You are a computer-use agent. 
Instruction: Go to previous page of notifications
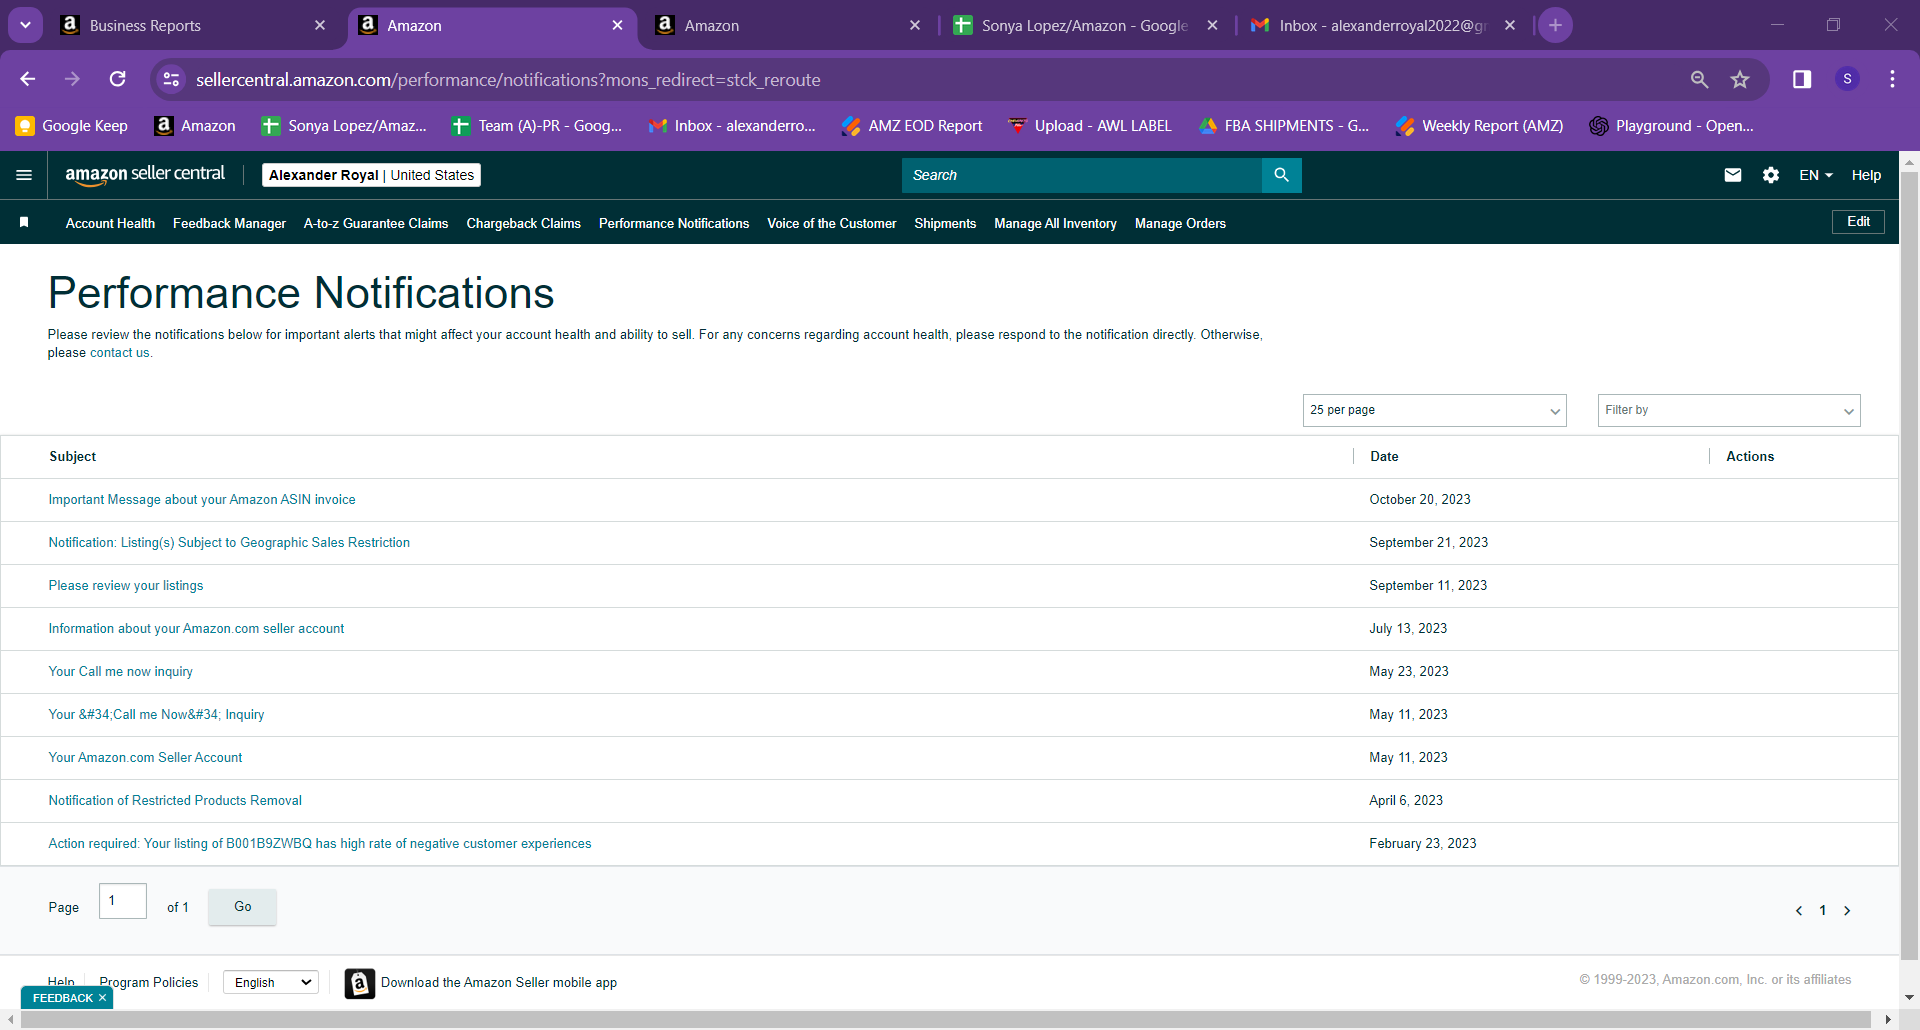1799,910
